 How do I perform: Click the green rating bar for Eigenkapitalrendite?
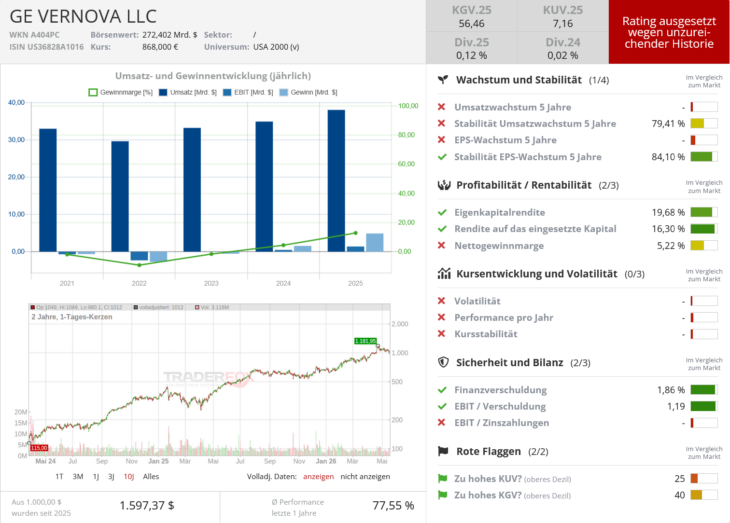[x=703, y=212]
